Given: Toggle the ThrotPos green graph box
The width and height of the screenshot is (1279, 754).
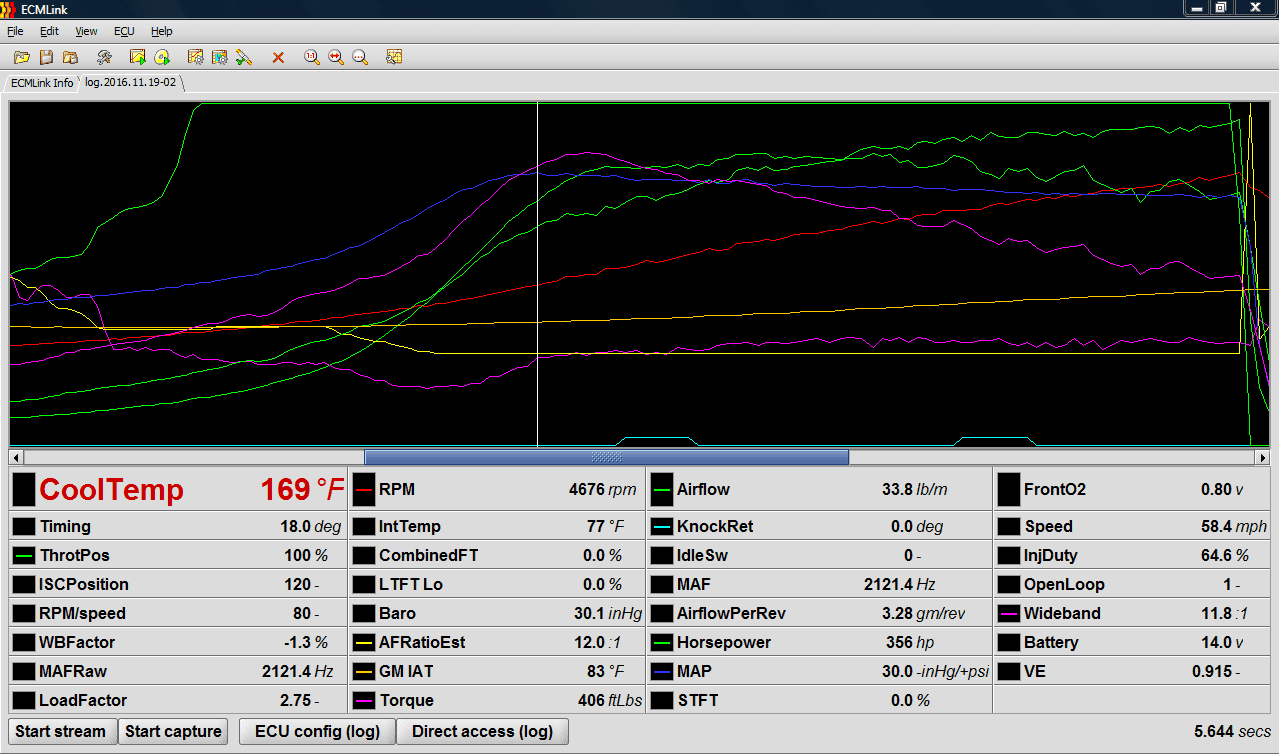Looking at the screenshot, I should click(x=23, y=555).
